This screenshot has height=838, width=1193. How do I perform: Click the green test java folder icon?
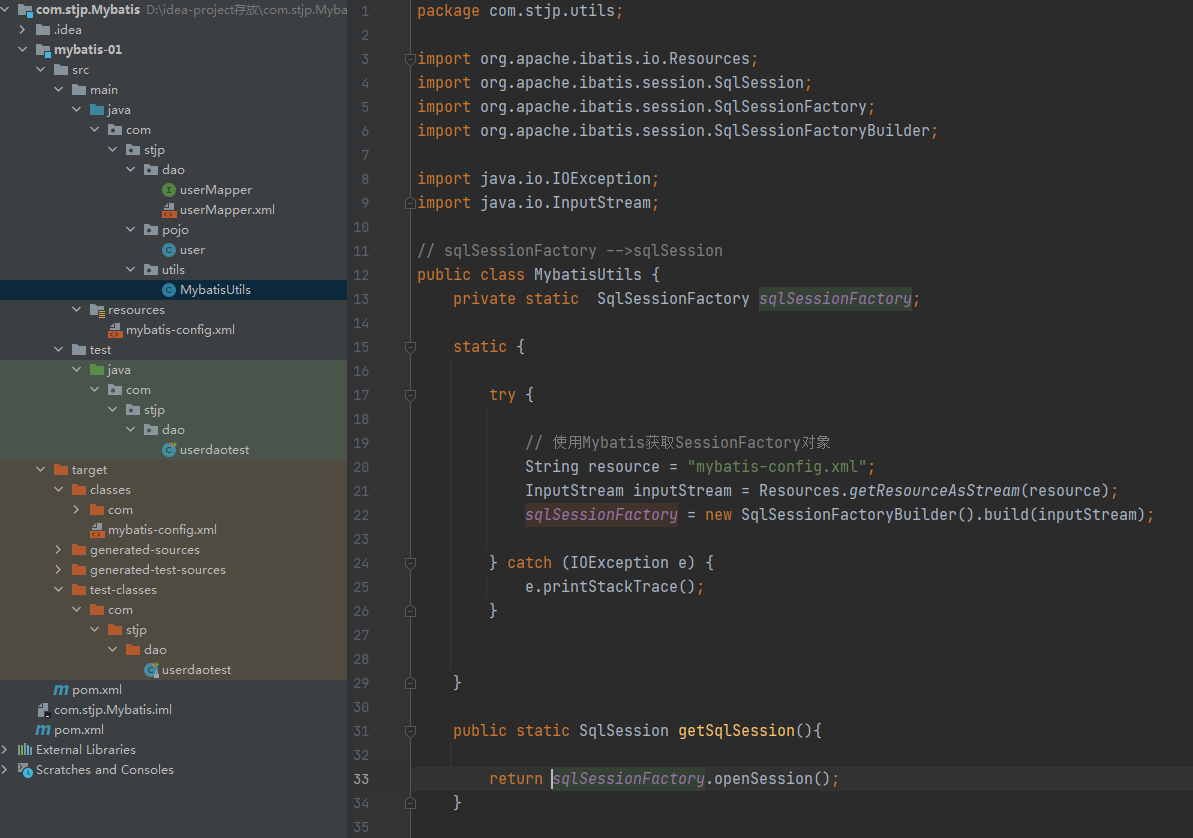(97, 370)
